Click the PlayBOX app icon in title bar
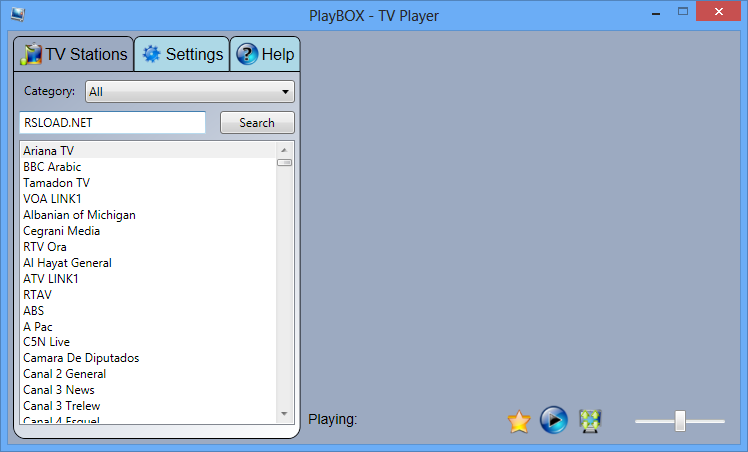 [x=18, y=14]
